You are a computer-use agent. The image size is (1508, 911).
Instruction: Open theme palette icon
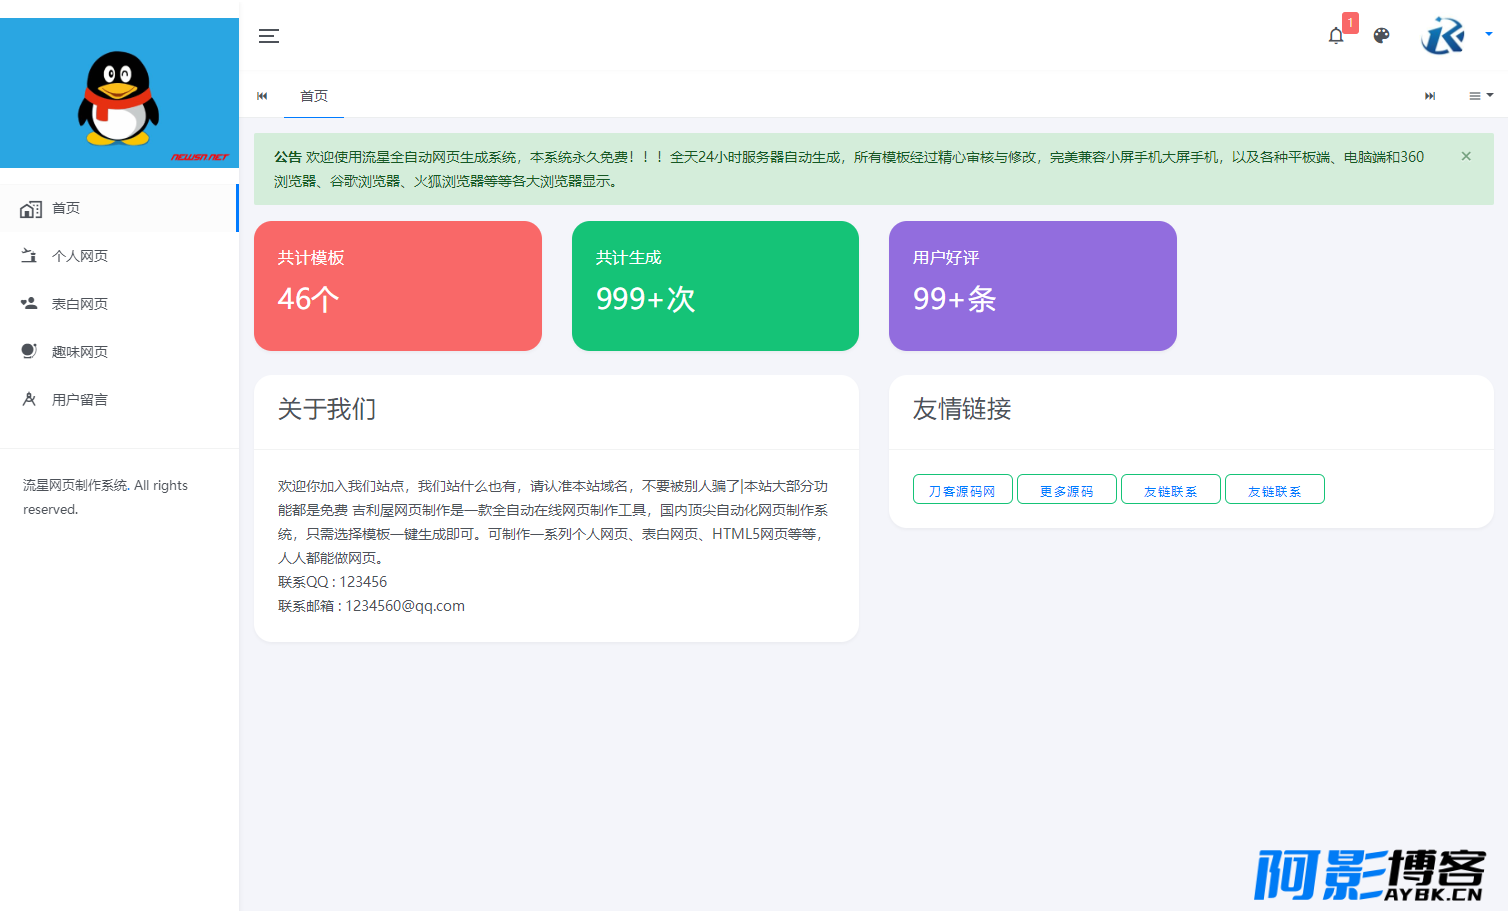pos(1382,36)
